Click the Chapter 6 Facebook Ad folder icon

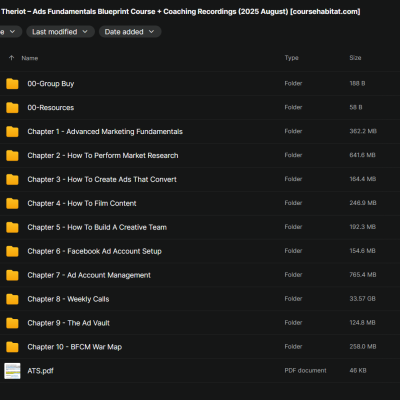[x=12, y=251]
